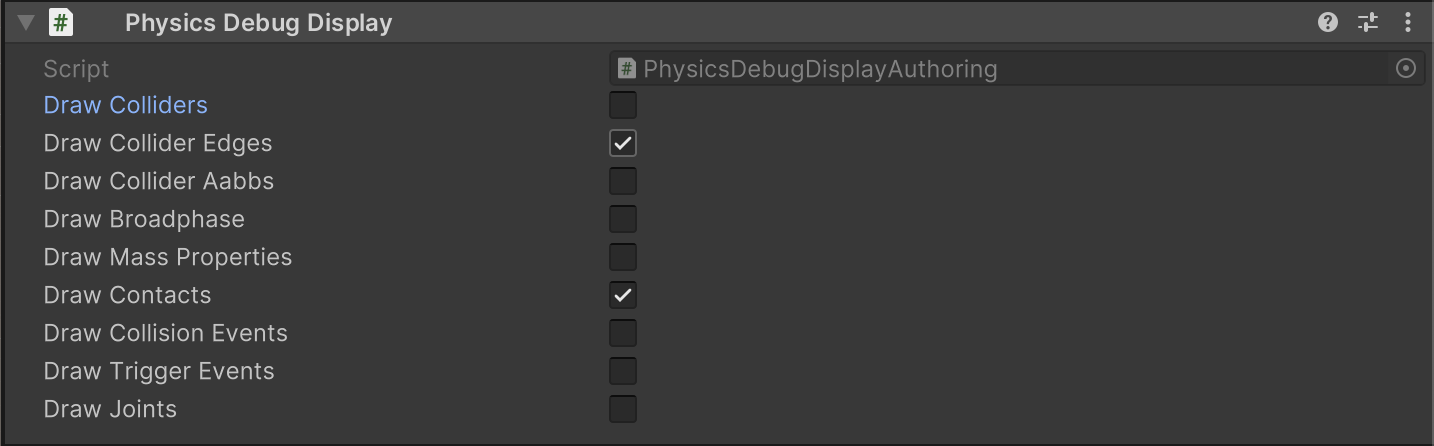
Task: Click the Physics Debug Display header title
Action: tap(258, 22)
